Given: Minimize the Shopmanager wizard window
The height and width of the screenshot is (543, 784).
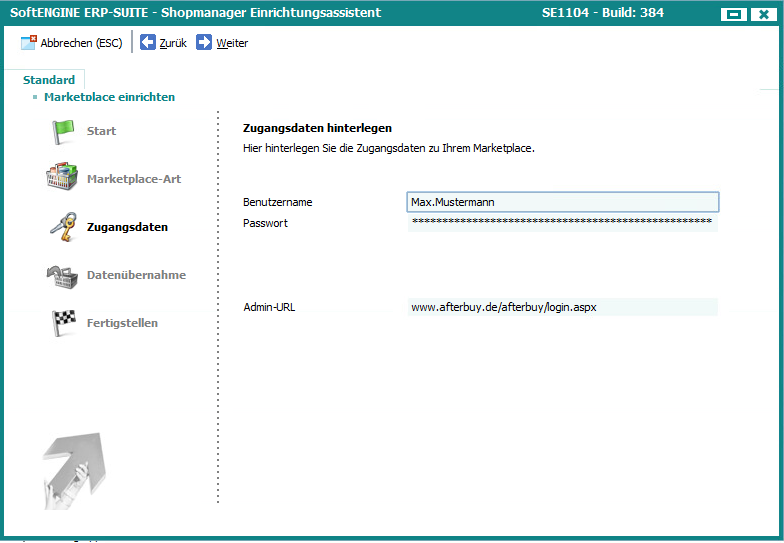Looking at the screenshot, I should (734, 14).
